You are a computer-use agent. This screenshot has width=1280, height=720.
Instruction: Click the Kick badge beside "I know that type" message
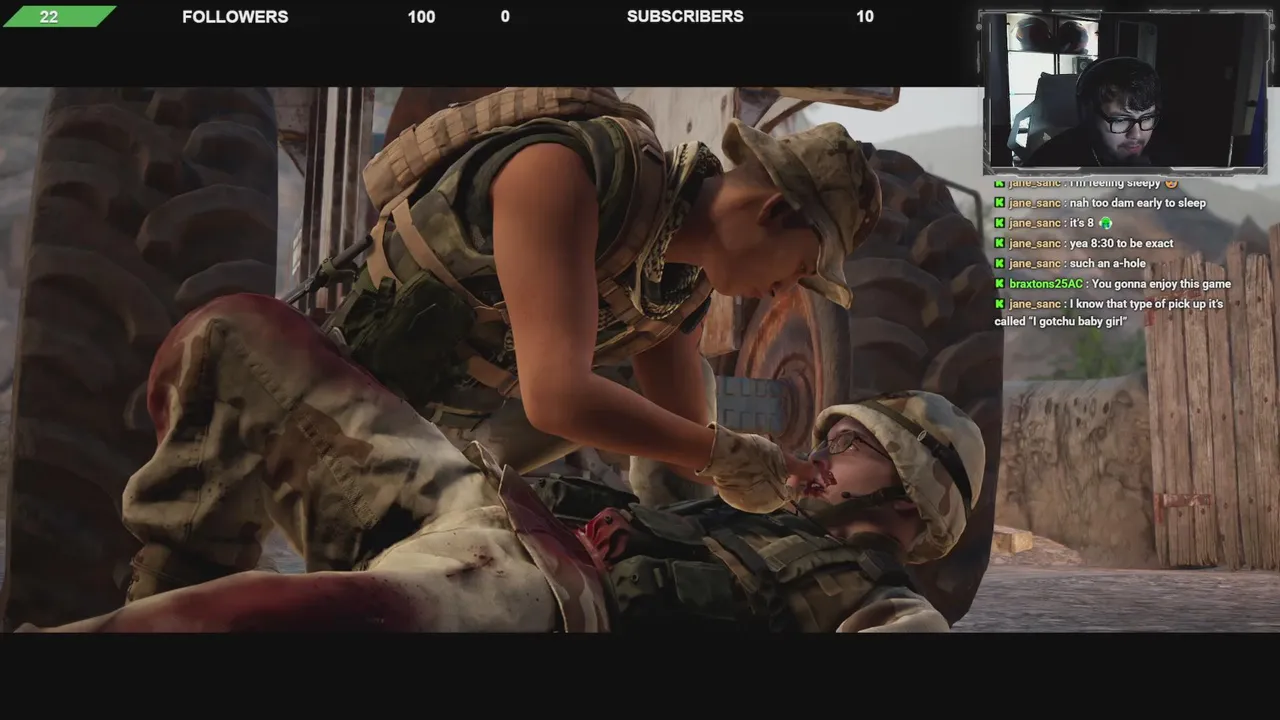click(999, 304)
